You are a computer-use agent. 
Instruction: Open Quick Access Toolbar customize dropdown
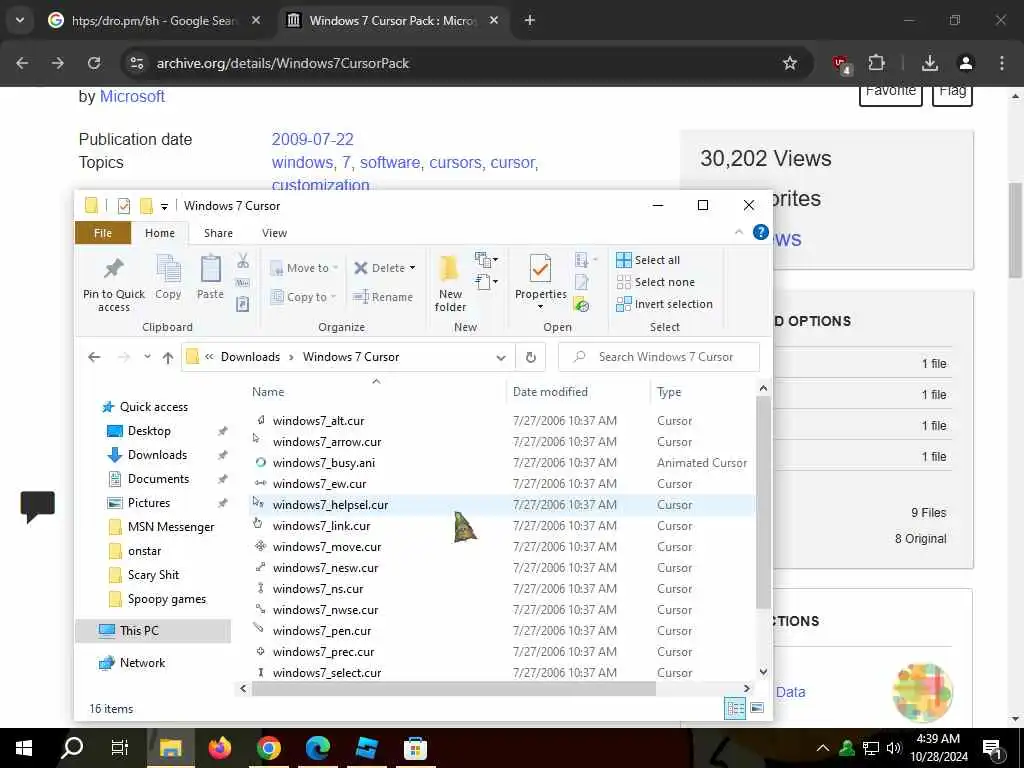[x=165, y=206]
